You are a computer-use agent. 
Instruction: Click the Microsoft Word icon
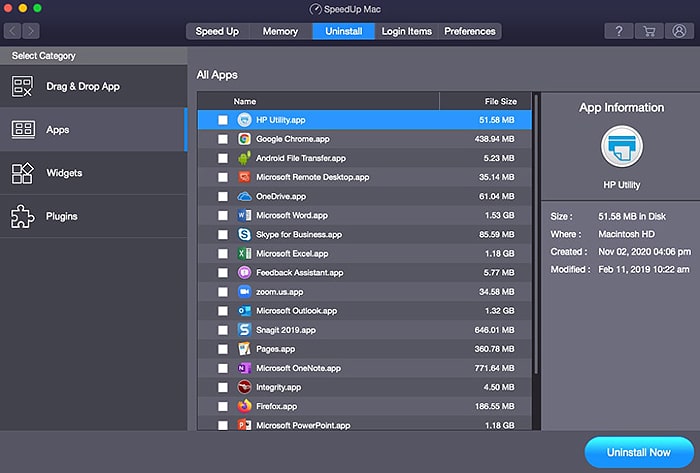[244, 216]
